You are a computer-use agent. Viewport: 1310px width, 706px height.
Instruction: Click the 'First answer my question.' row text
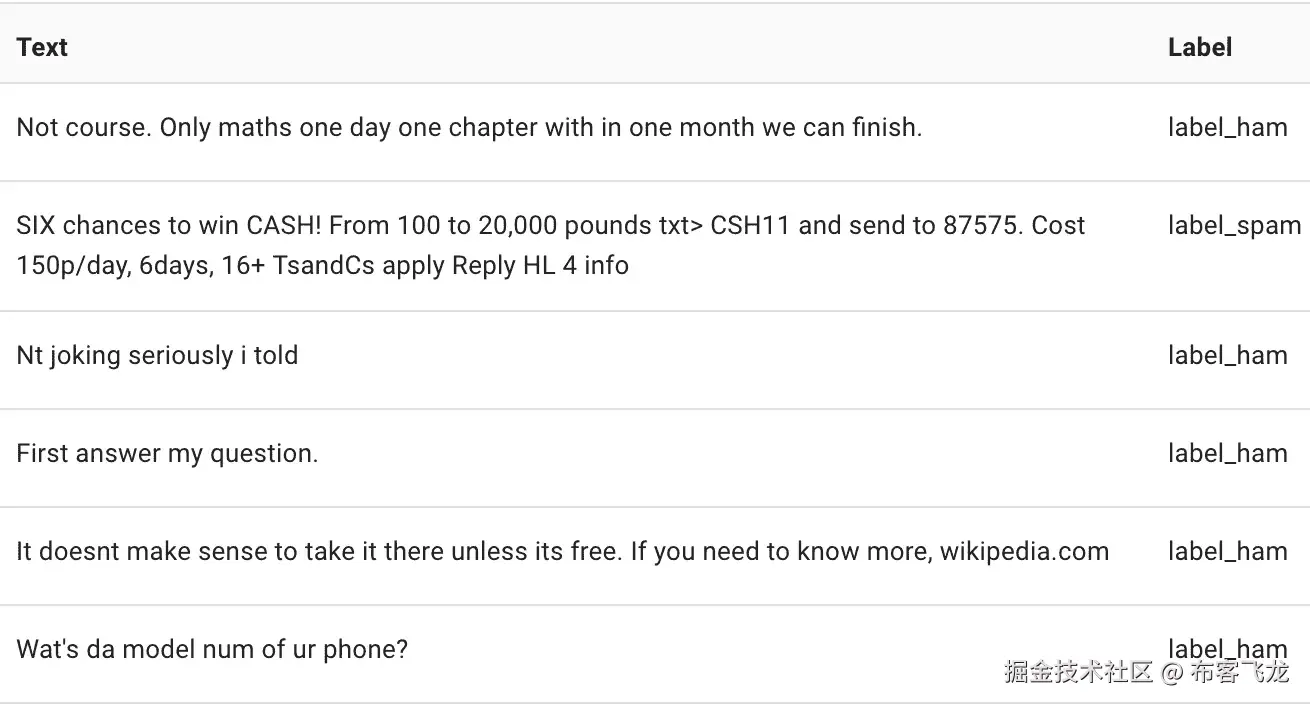167,453
